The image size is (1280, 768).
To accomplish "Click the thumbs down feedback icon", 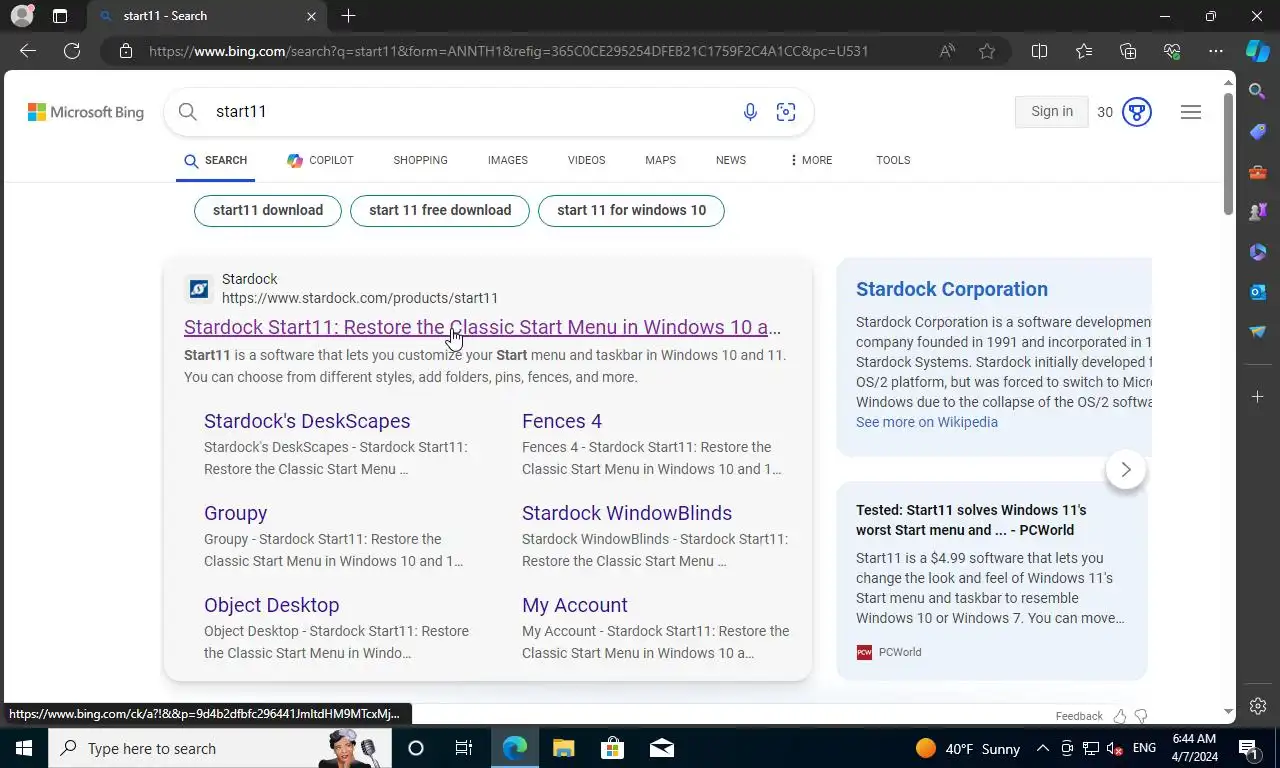I will click(1141, 716).
